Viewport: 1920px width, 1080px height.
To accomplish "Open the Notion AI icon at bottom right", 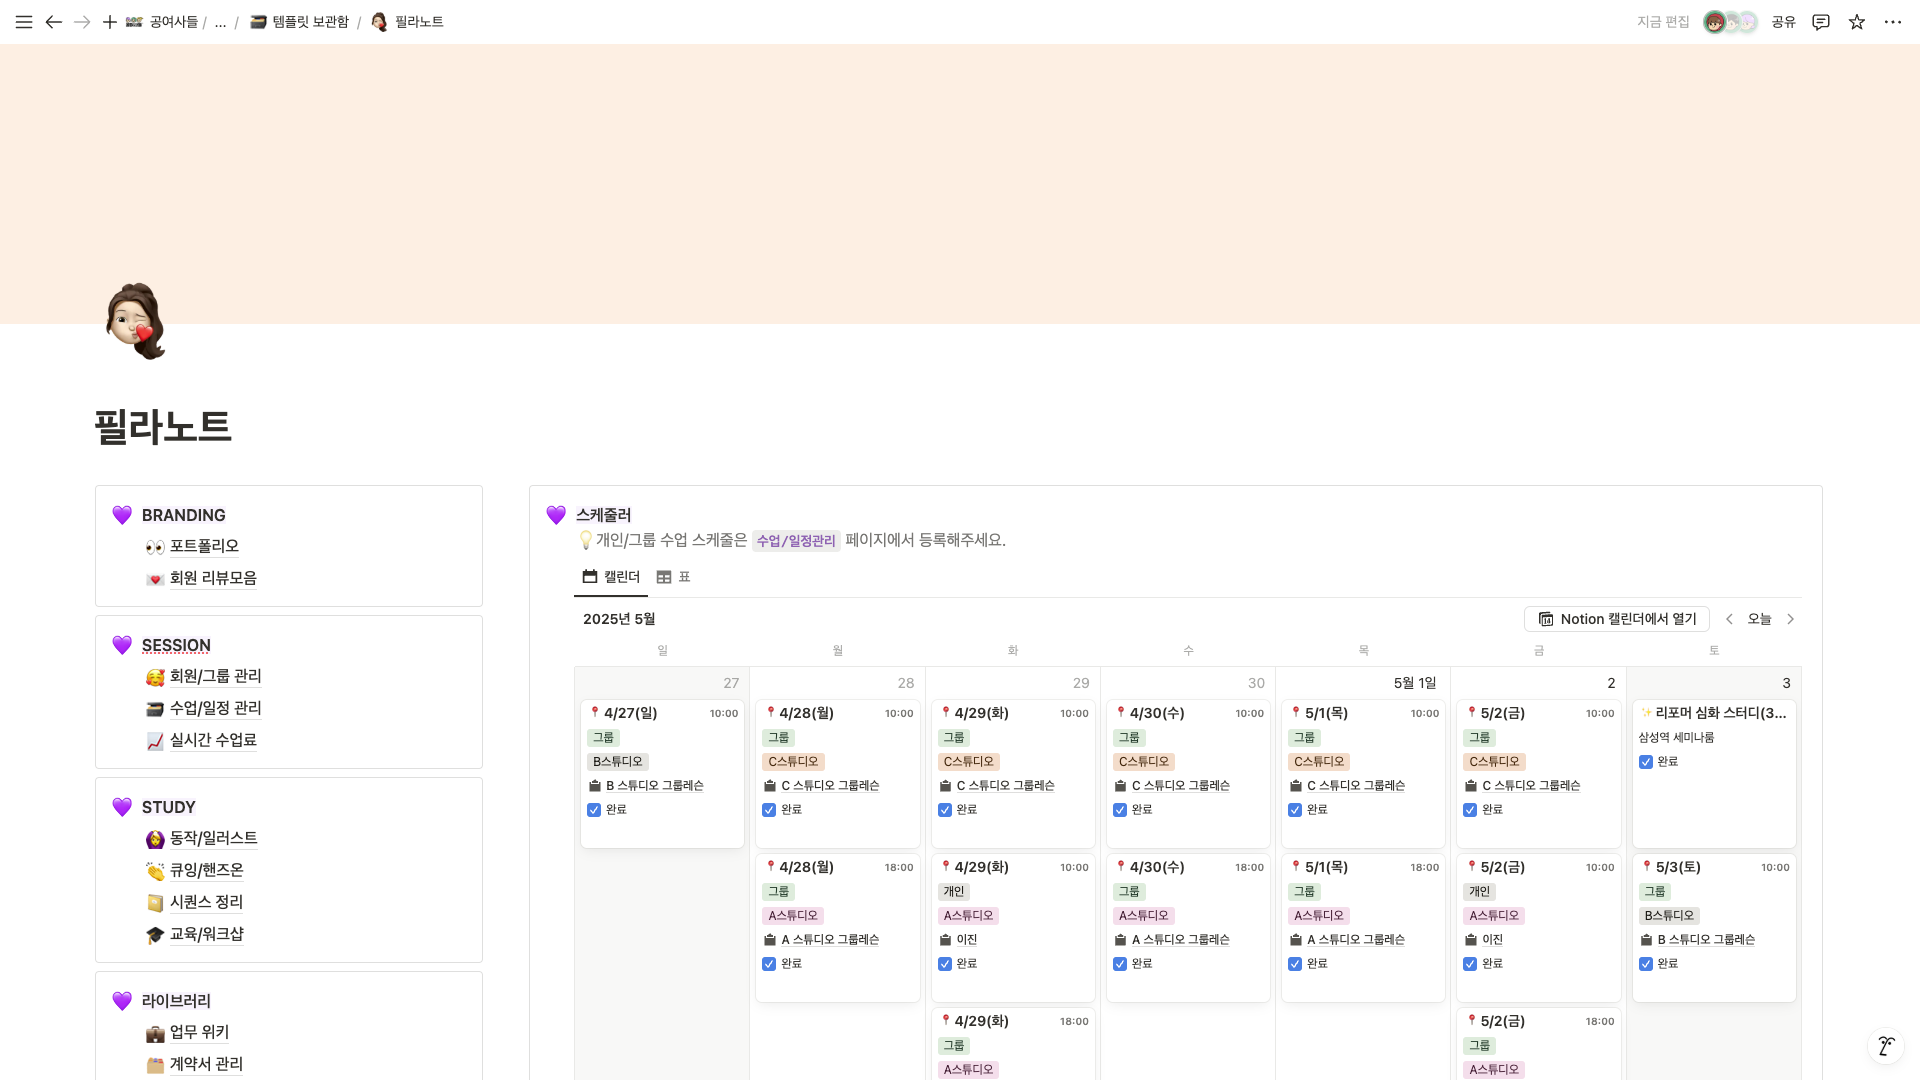I will [1886, 1046].
